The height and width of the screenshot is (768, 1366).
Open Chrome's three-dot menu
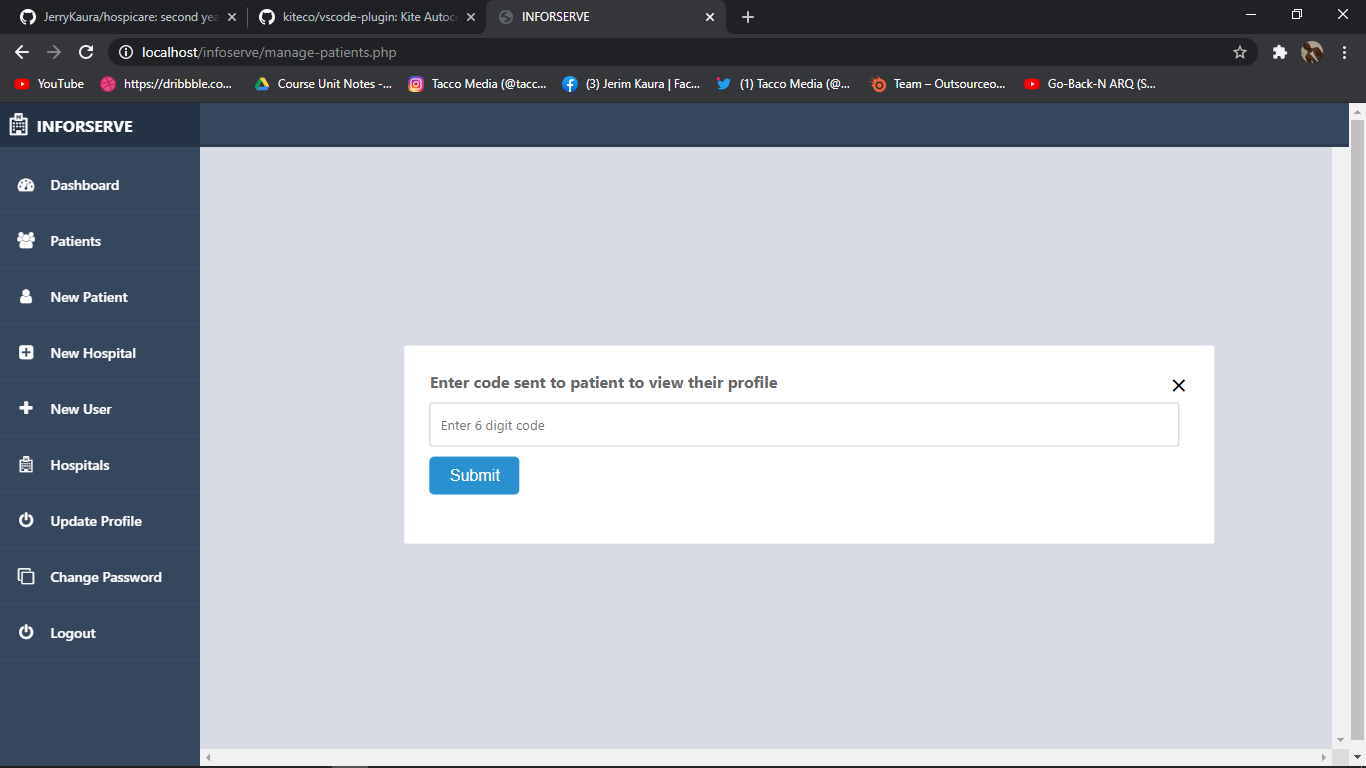pyautogui.click(x=1345, y=52)
